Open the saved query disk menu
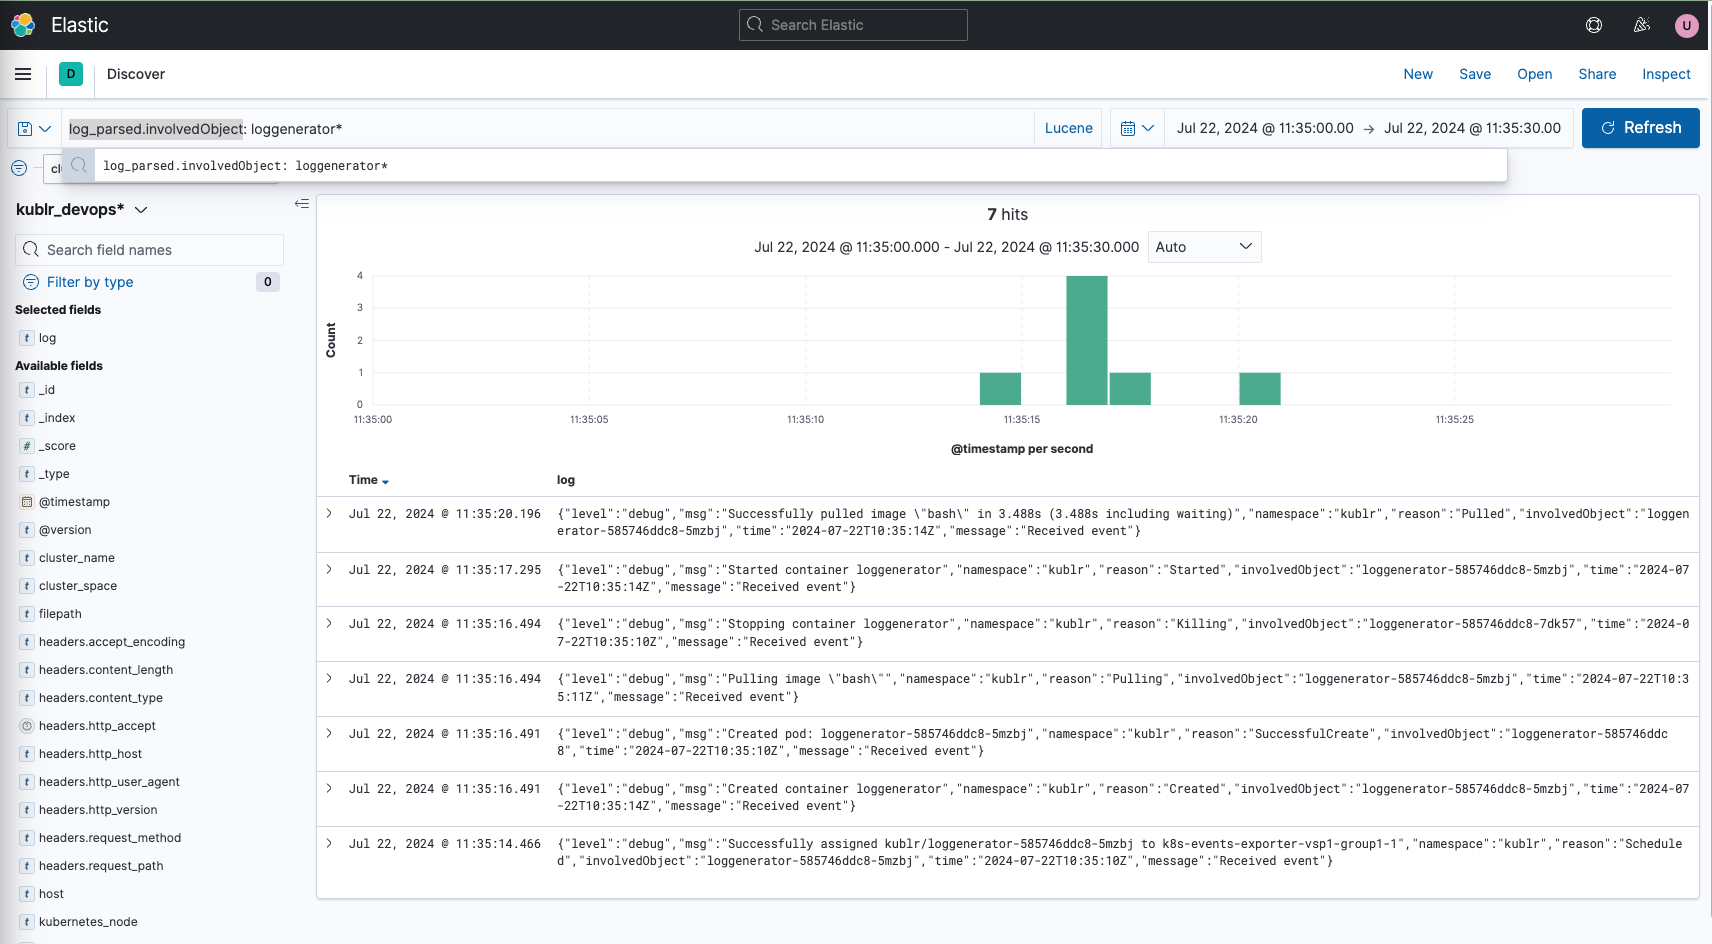 tap(35, 128)
